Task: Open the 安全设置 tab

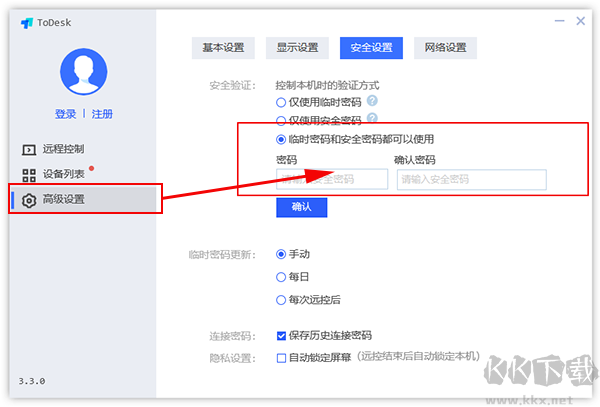Action: point(371,48)
